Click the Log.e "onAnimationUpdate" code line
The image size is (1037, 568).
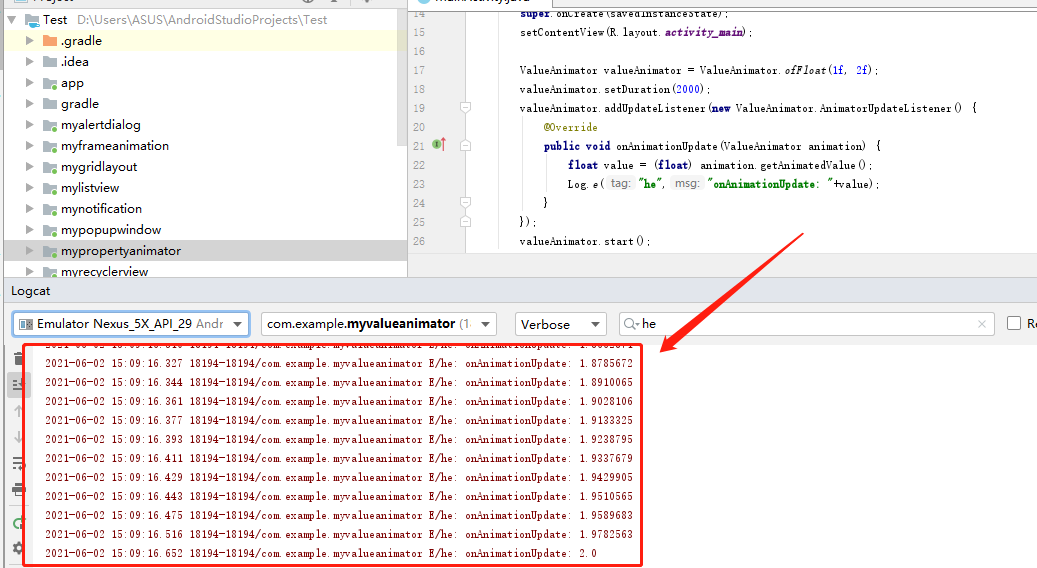click(723, 184)
